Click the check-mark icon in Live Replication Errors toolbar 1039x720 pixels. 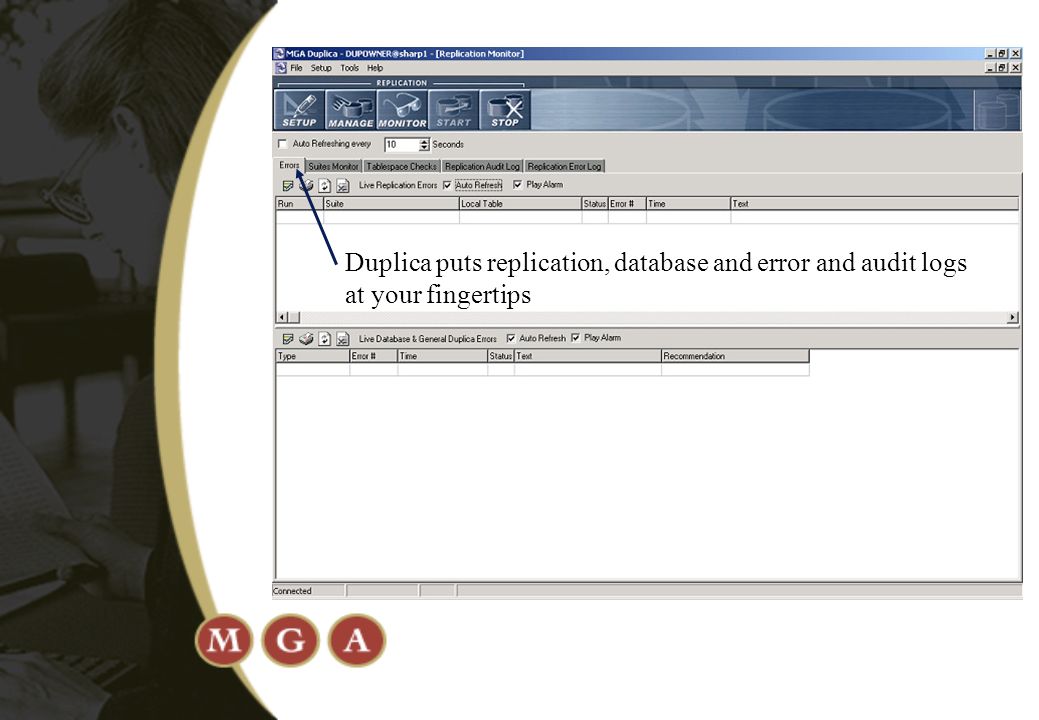pos(288,186)
